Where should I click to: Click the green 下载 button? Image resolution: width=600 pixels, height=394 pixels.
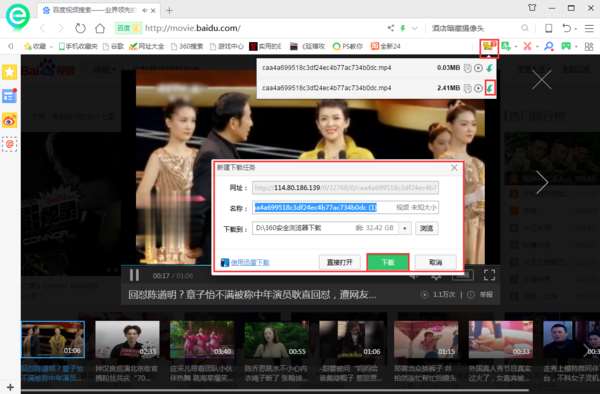pos(388,262)
